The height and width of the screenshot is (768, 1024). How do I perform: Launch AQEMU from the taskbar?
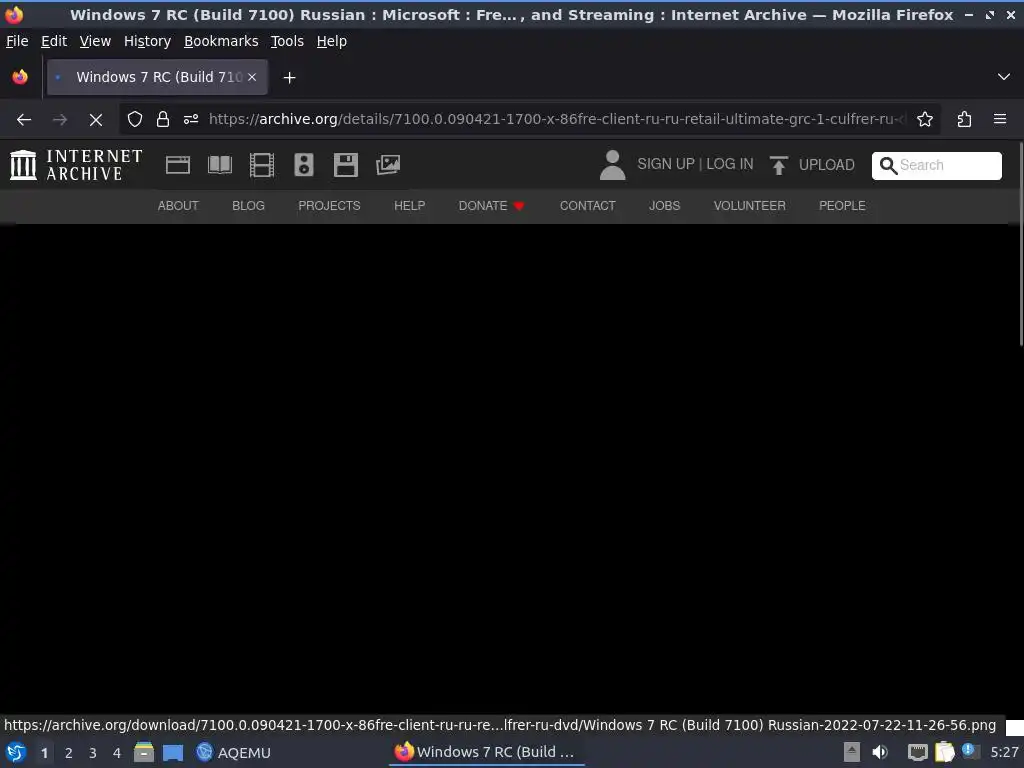pos(233,752)
